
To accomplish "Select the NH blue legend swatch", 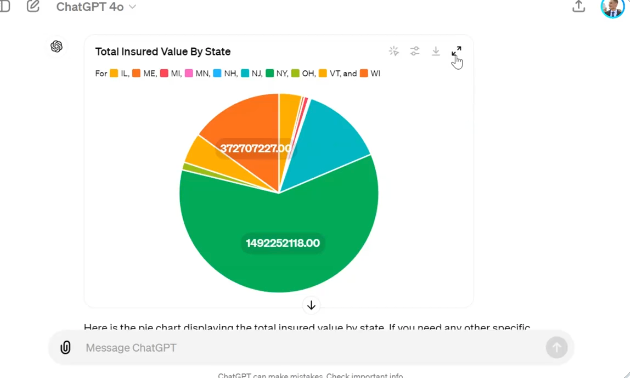I will coord(217,73).
